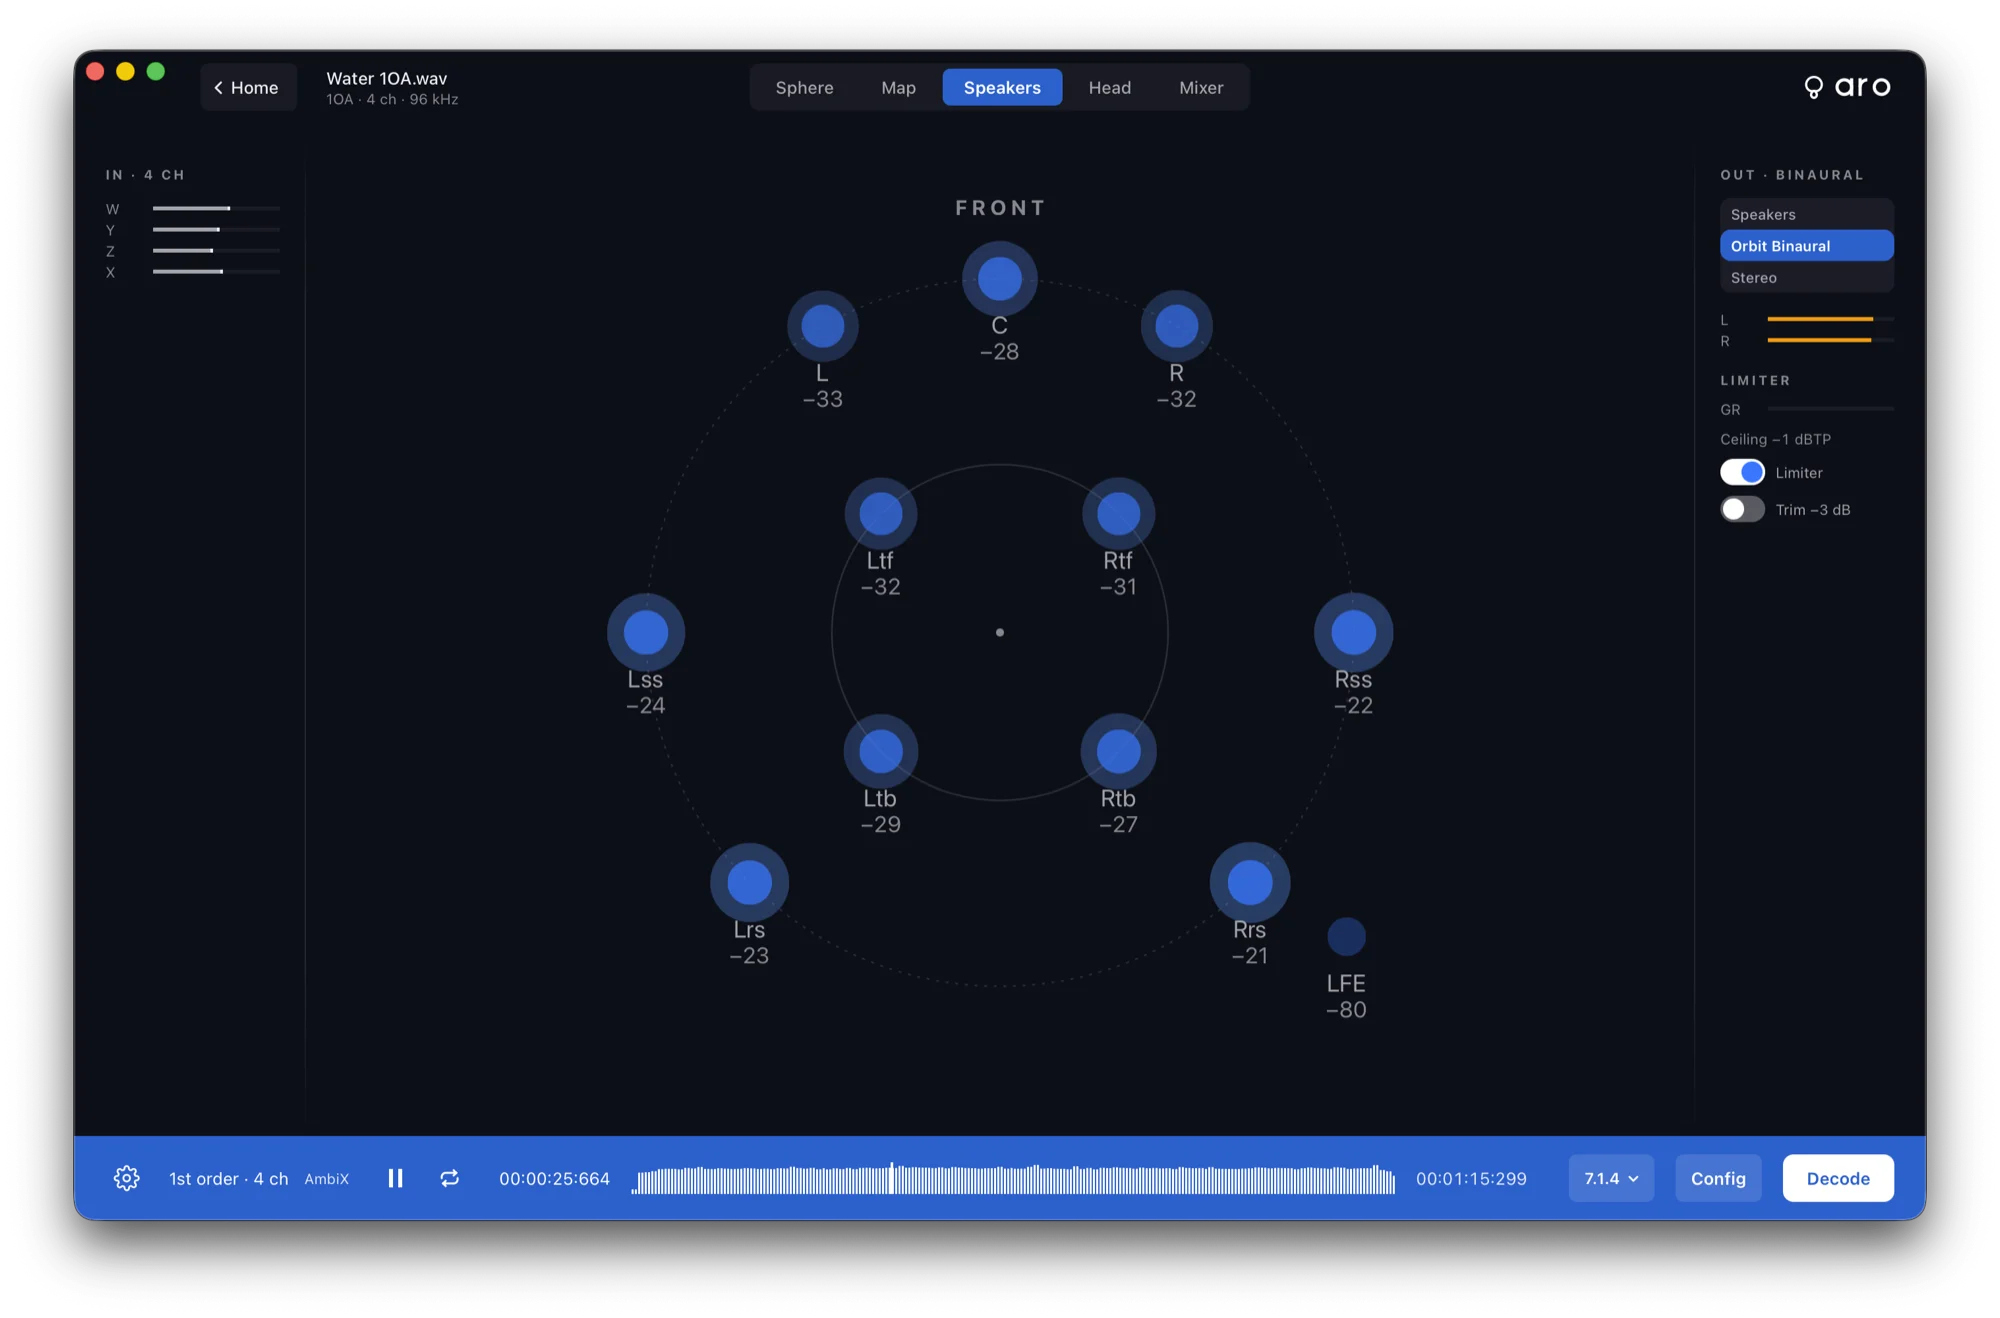This screenshot has width=2000, height=1318.
Task: Select the Rtf top-front speaker node
Action: (1118, 513)
